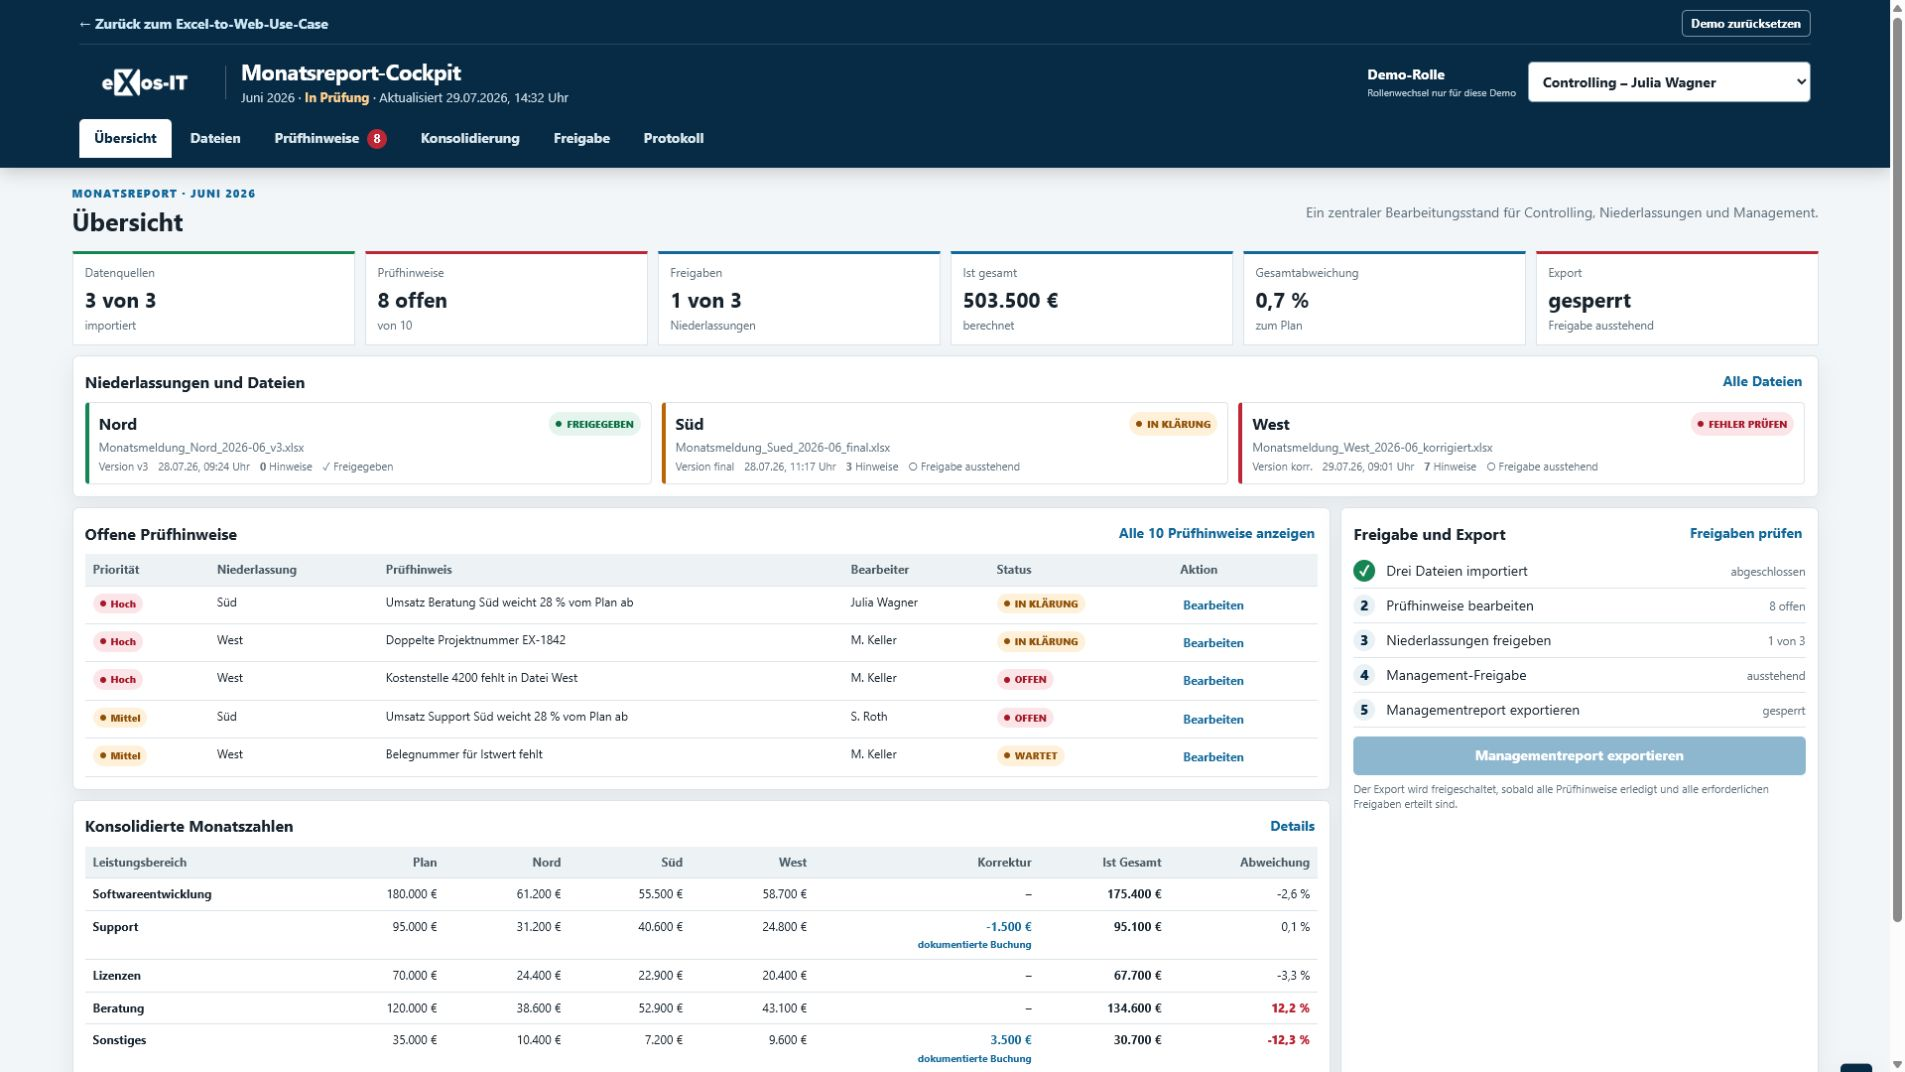Click the FREIGEGEBEN status badge on Nord
The width and height of the screenshot is (1905, 1072).
click(x=594, y=424)
